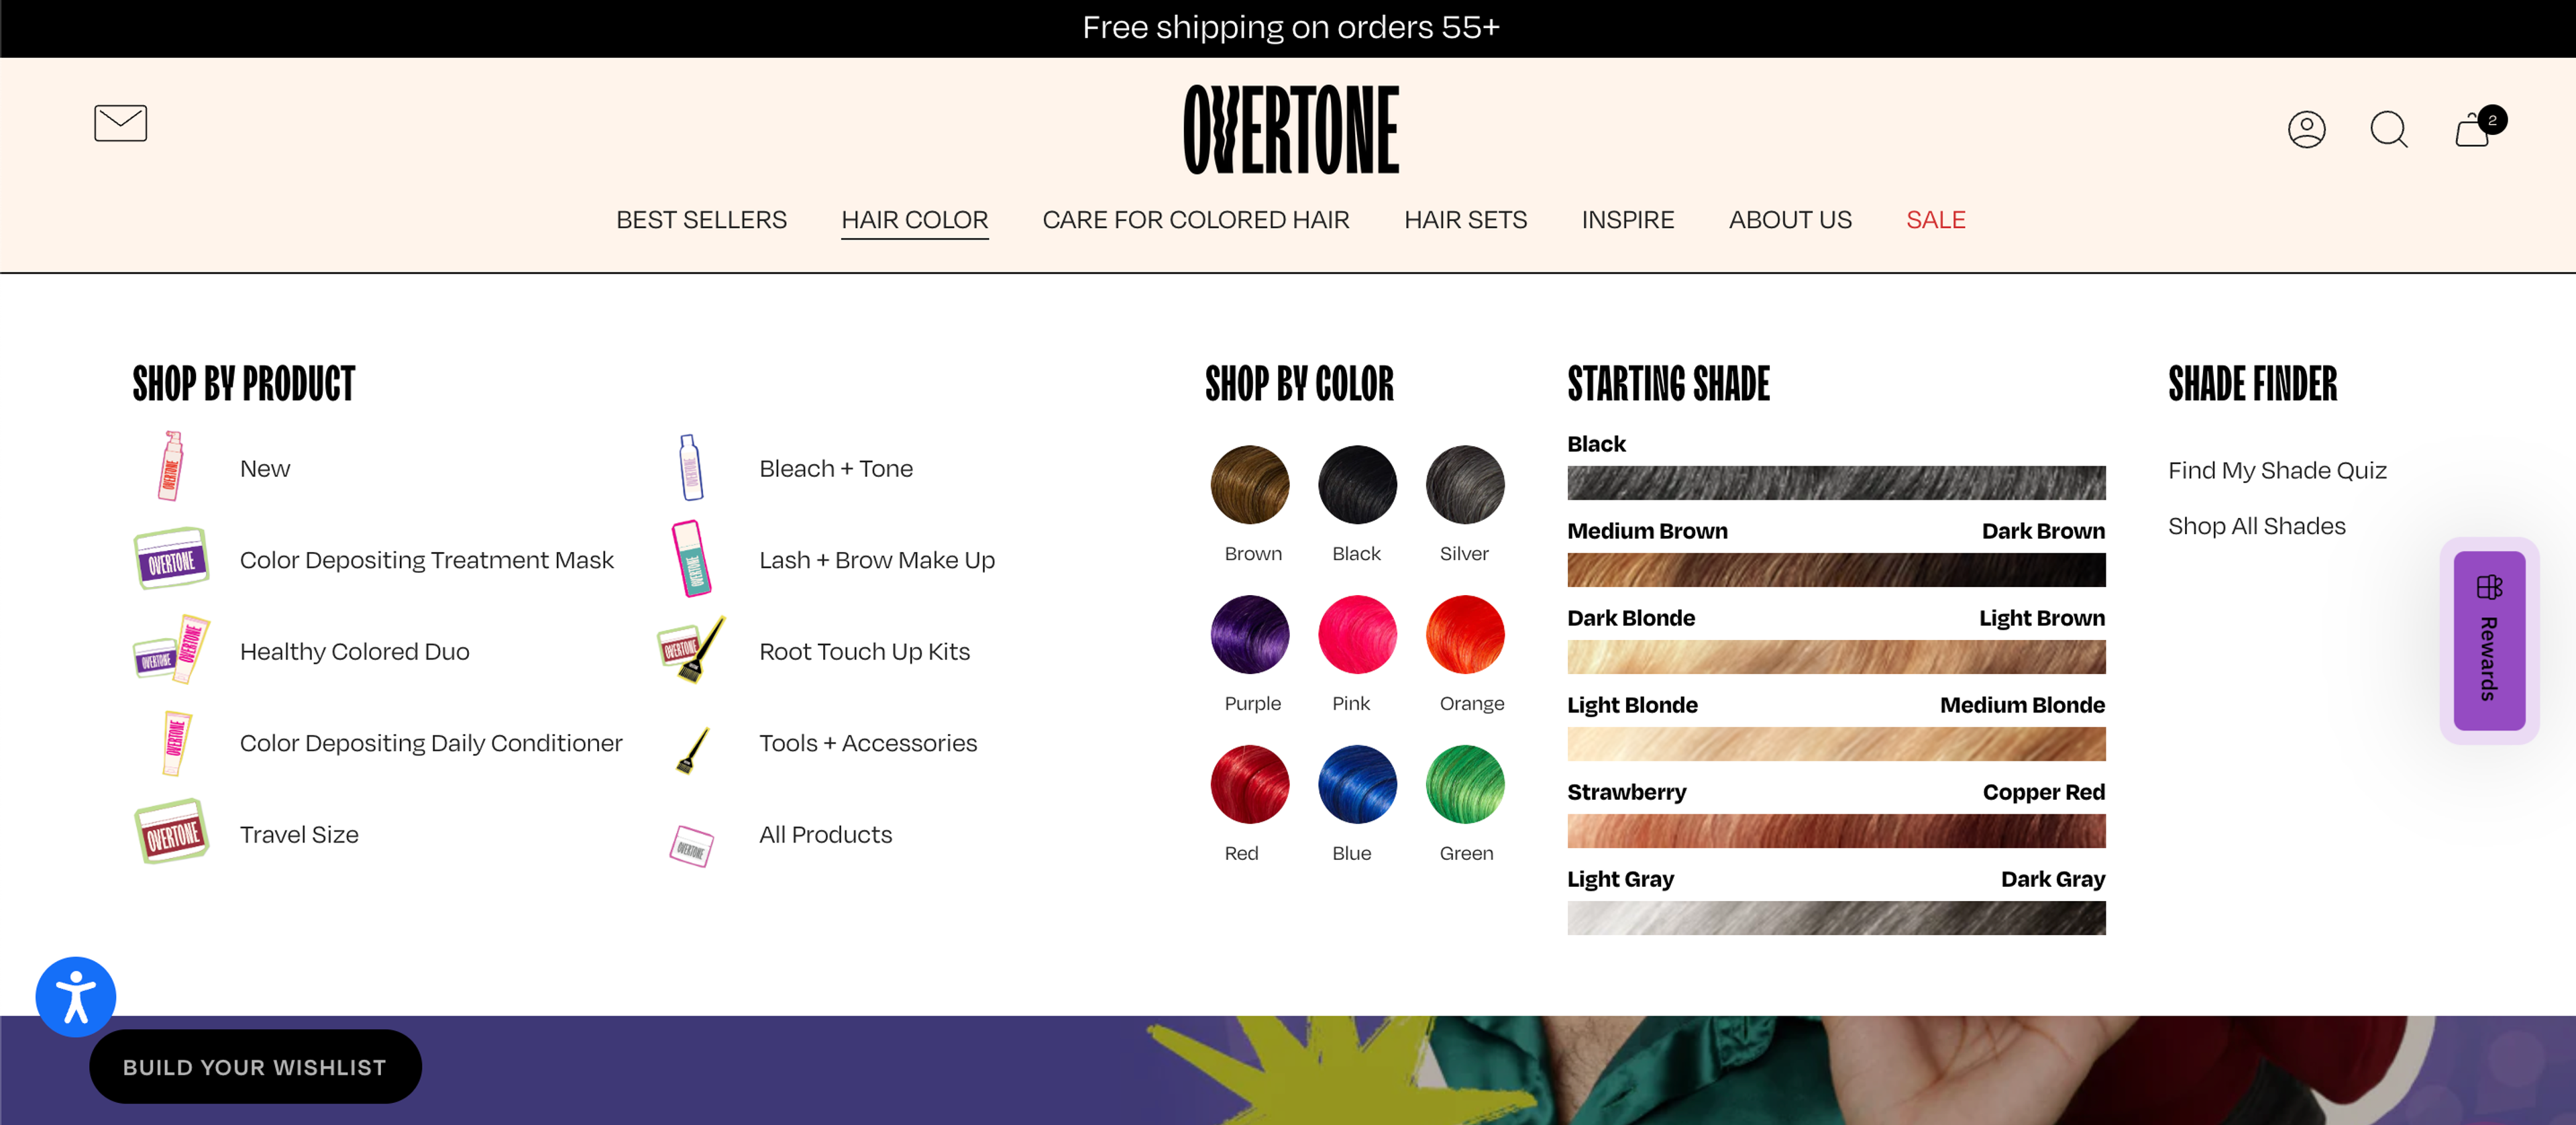Choose Strawberry to Copper Red strip
Image resolution: width=2576 pixels, height=1125 pixels.
[x=1836, y=831]
